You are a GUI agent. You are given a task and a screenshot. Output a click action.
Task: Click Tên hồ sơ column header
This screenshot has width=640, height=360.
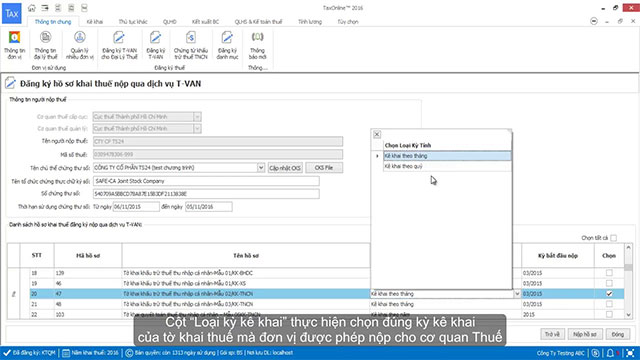[x=246, y=256]
